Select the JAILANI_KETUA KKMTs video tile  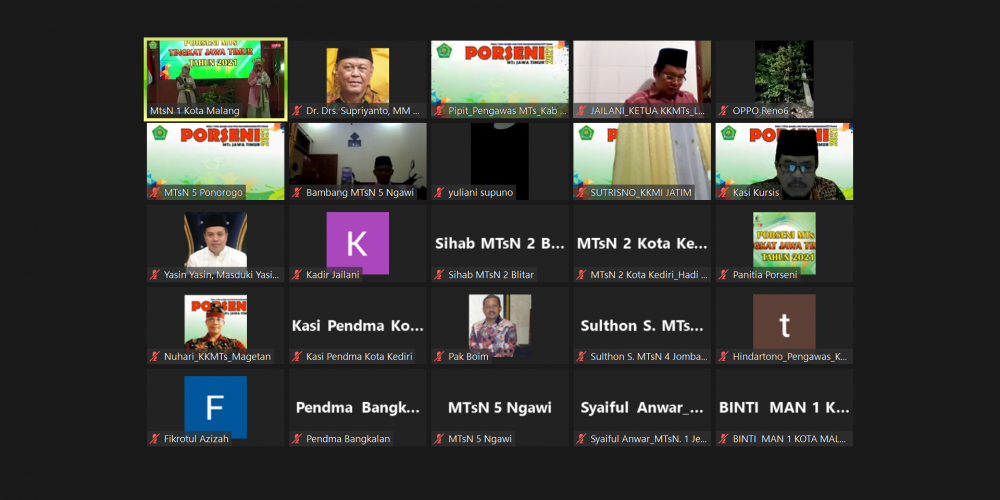pyautogui.click(x=642, y=79)
